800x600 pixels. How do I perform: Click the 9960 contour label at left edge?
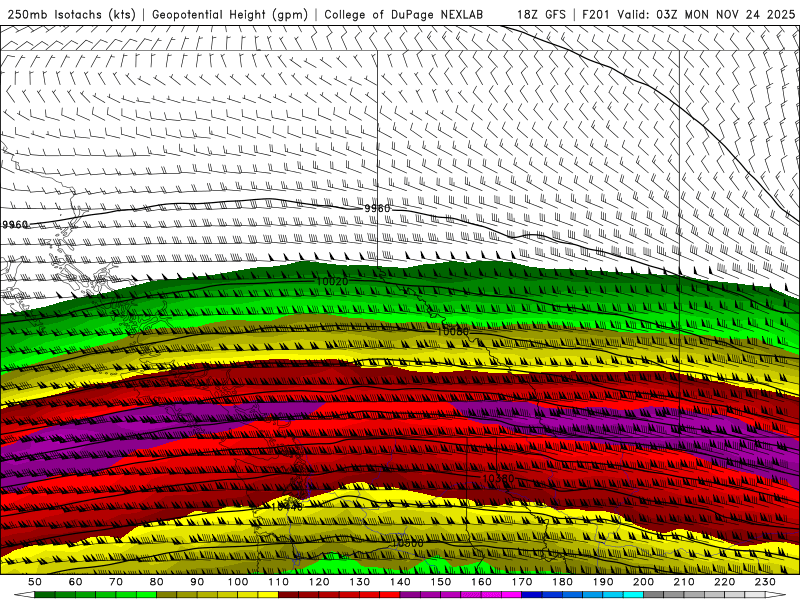pos(14,224)
